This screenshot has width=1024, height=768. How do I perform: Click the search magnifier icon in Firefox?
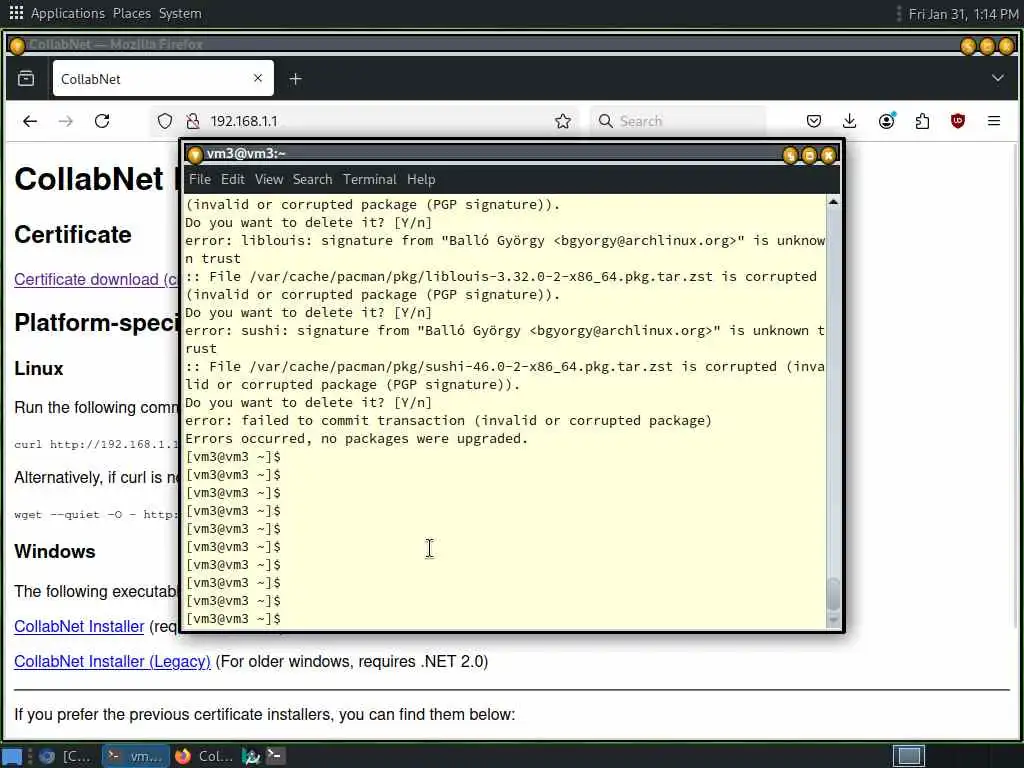click(605, 121)
